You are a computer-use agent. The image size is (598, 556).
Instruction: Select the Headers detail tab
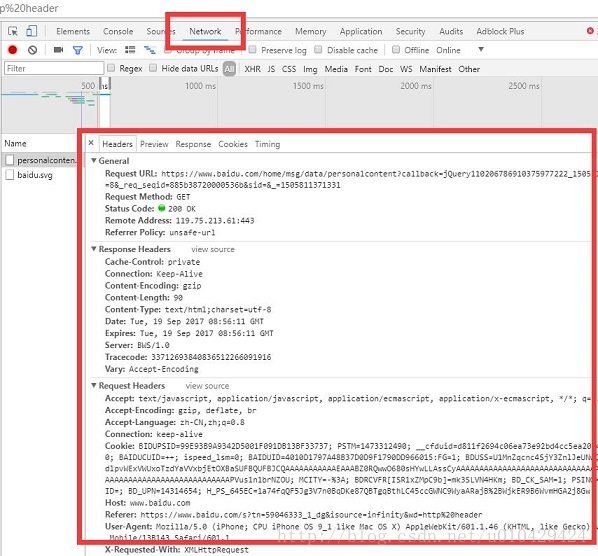(x=117, y=144)
